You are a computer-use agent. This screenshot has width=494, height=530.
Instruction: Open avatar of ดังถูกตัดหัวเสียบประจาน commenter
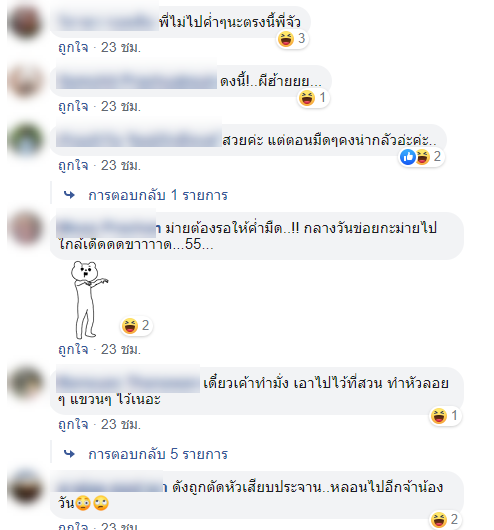tap(25, 487)
